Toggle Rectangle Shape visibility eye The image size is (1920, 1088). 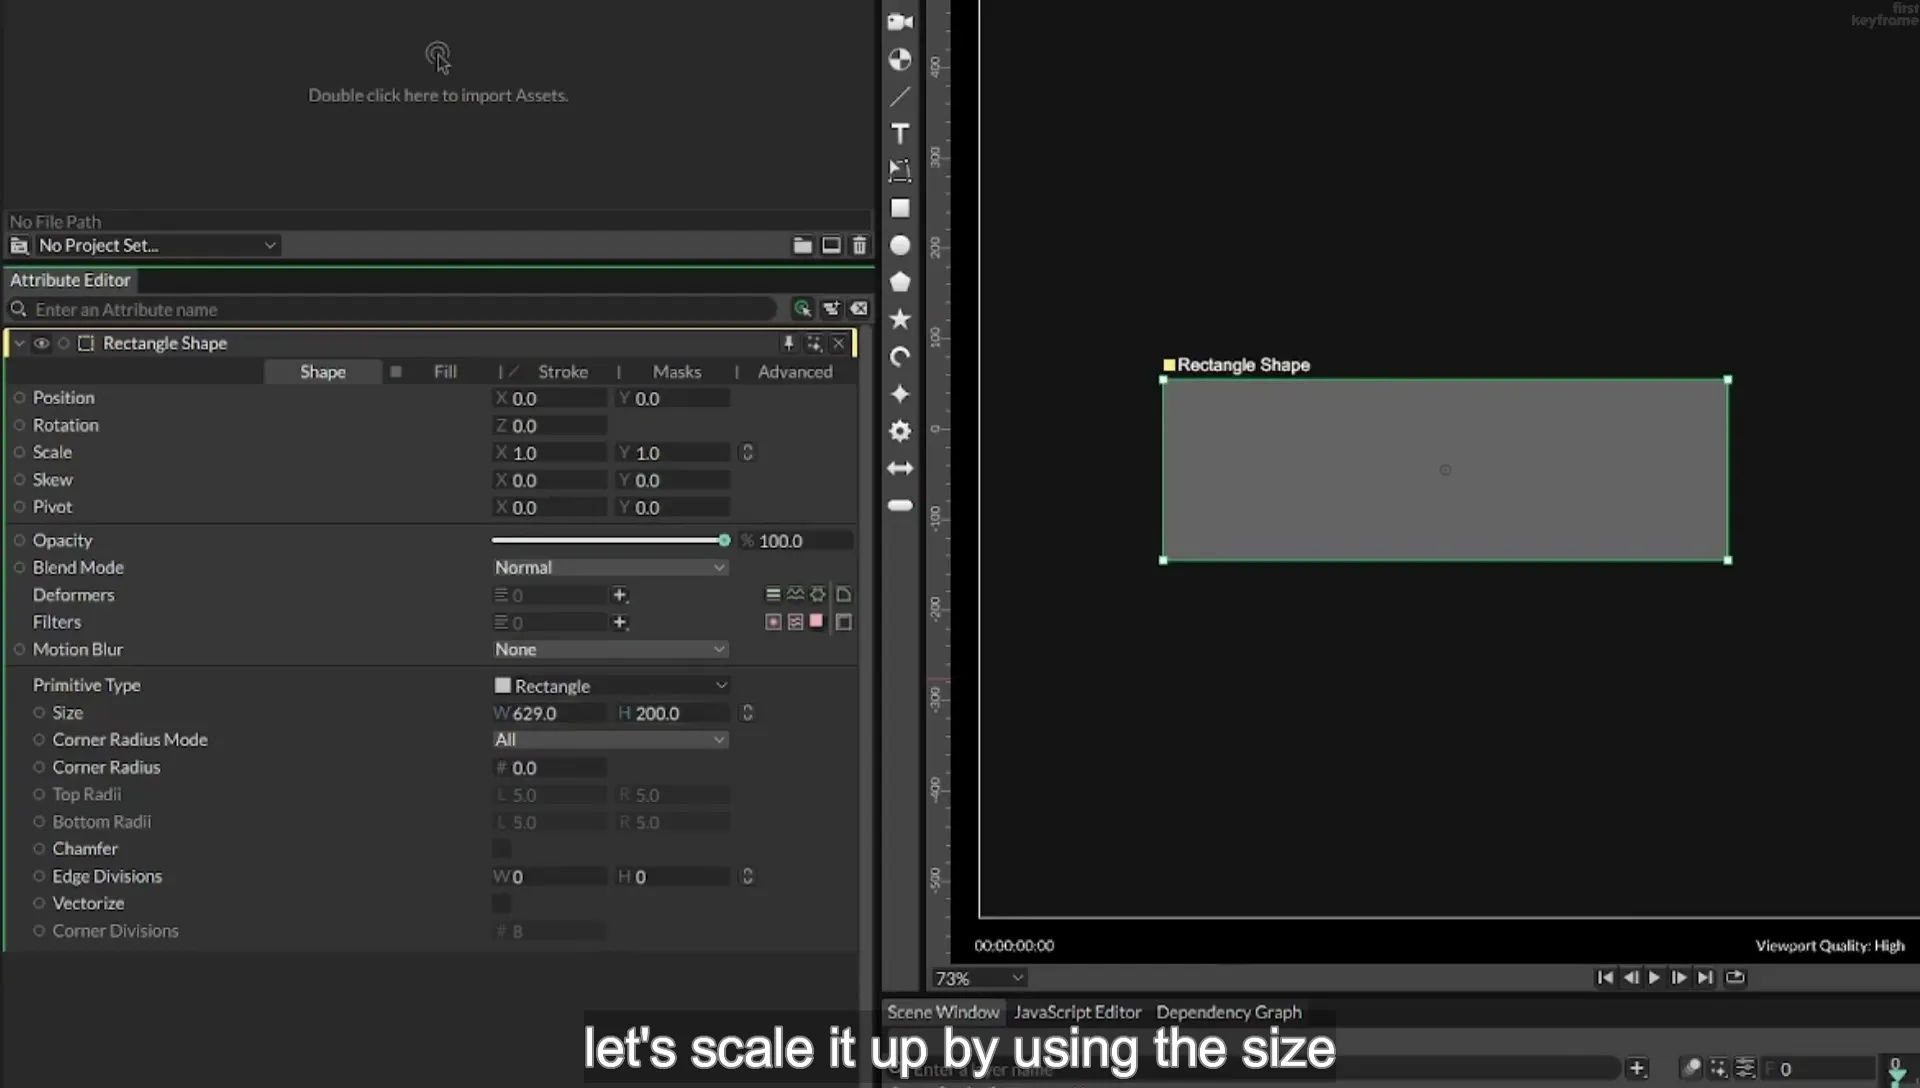41,343
